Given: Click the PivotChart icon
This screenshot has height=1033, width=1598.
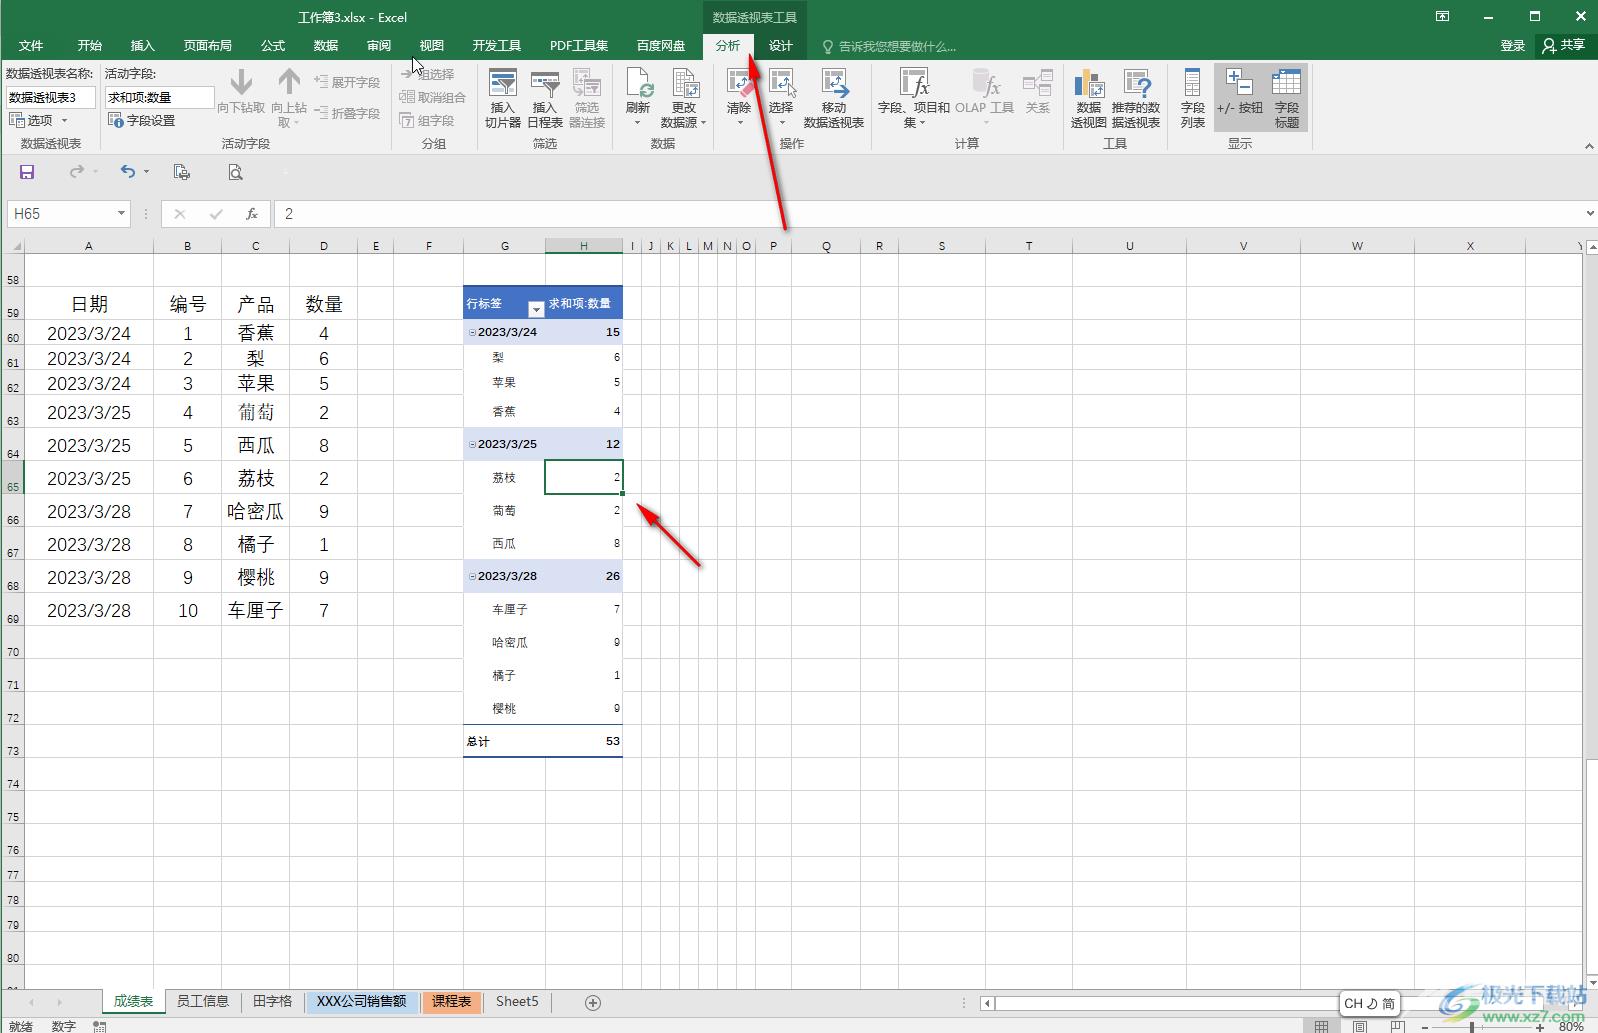Looking at the screenshot, I should (x=1089, y=84).
